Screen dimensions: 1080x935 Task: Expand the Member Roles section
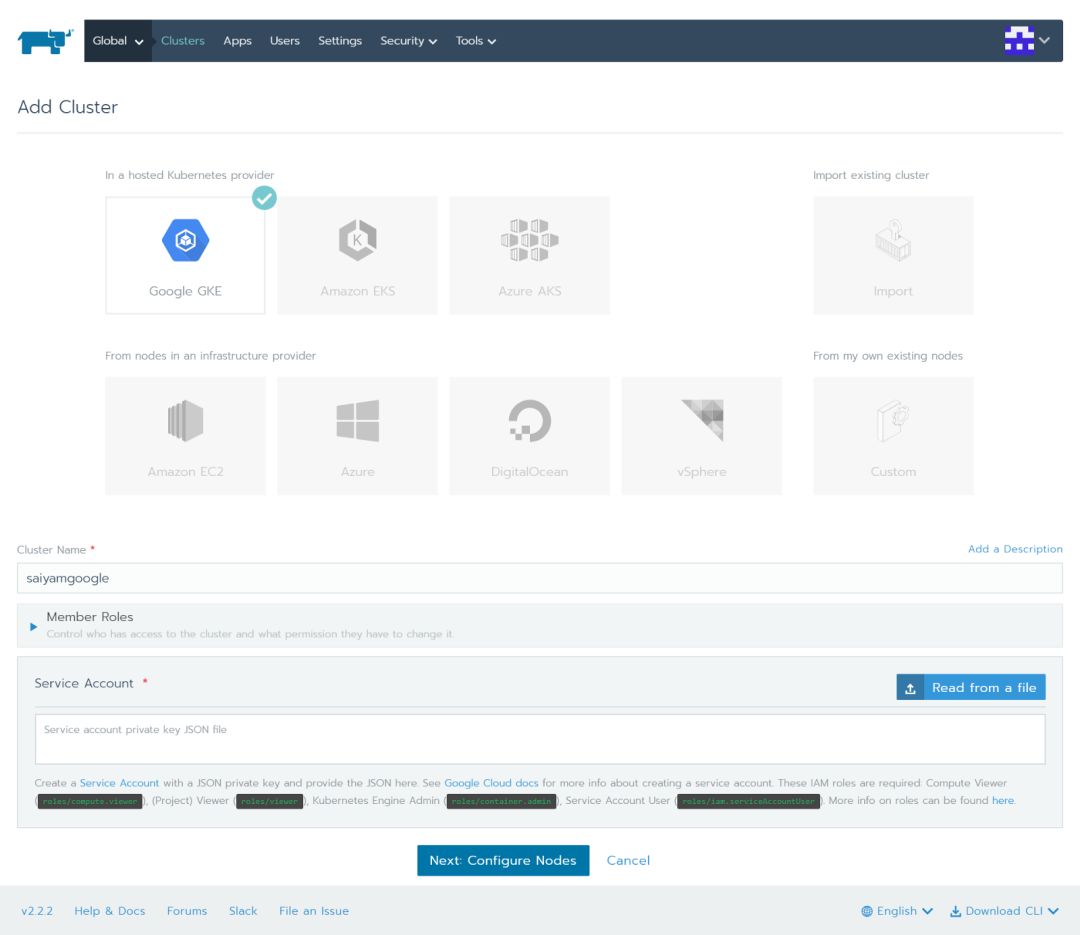coord(33,626)
